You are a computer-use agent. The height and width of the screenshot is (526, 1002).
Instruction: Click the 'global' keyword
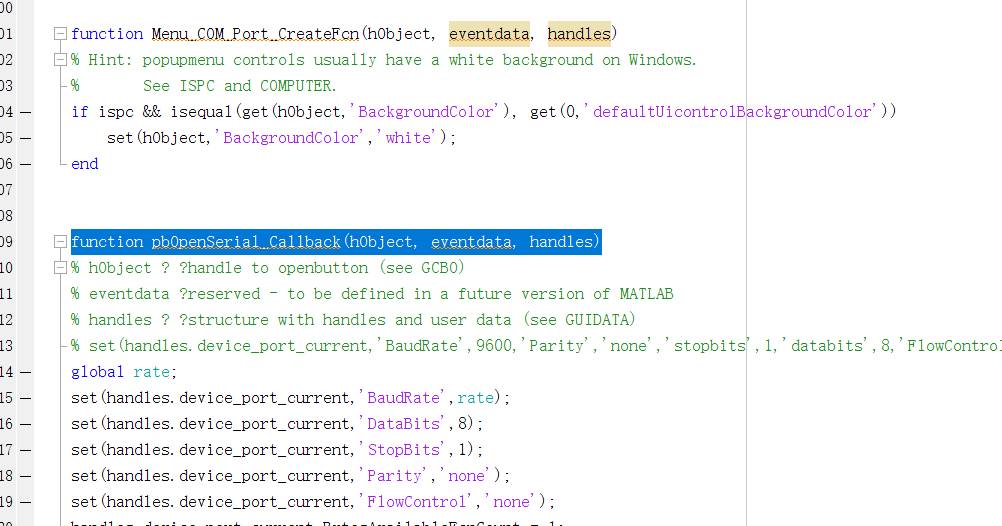[x=97, y=372]
